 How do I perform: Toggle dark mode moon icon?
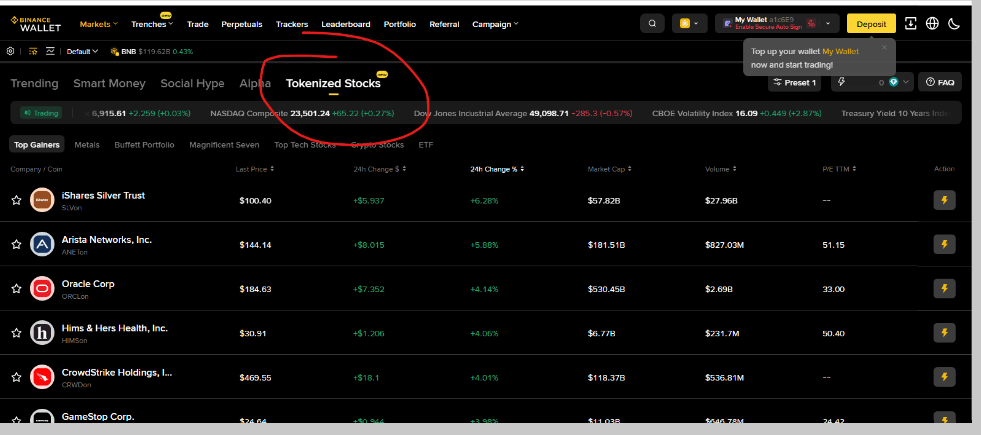click(953, 24)
